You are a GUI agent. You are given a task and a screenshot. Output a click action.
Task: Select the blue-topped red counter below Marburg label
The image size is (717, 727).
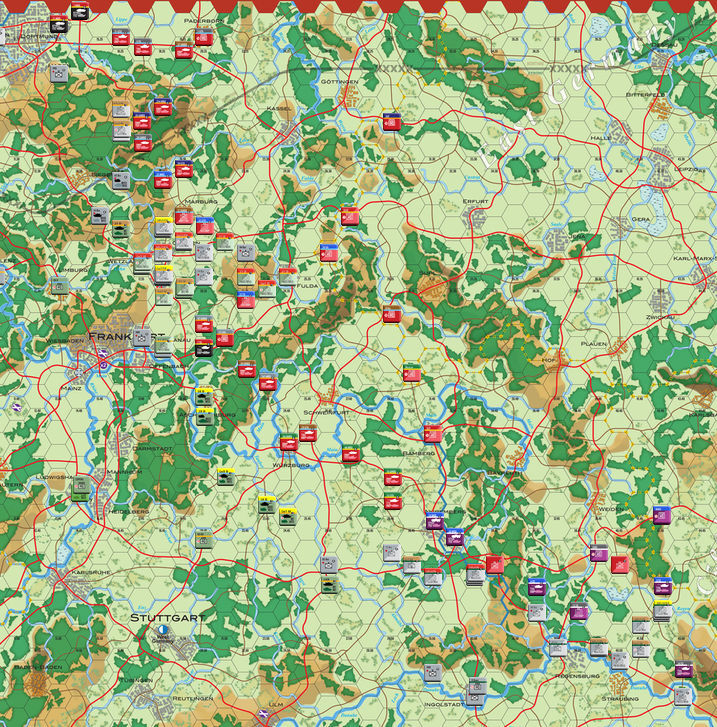pyautogui.click(x=205, y=225)
